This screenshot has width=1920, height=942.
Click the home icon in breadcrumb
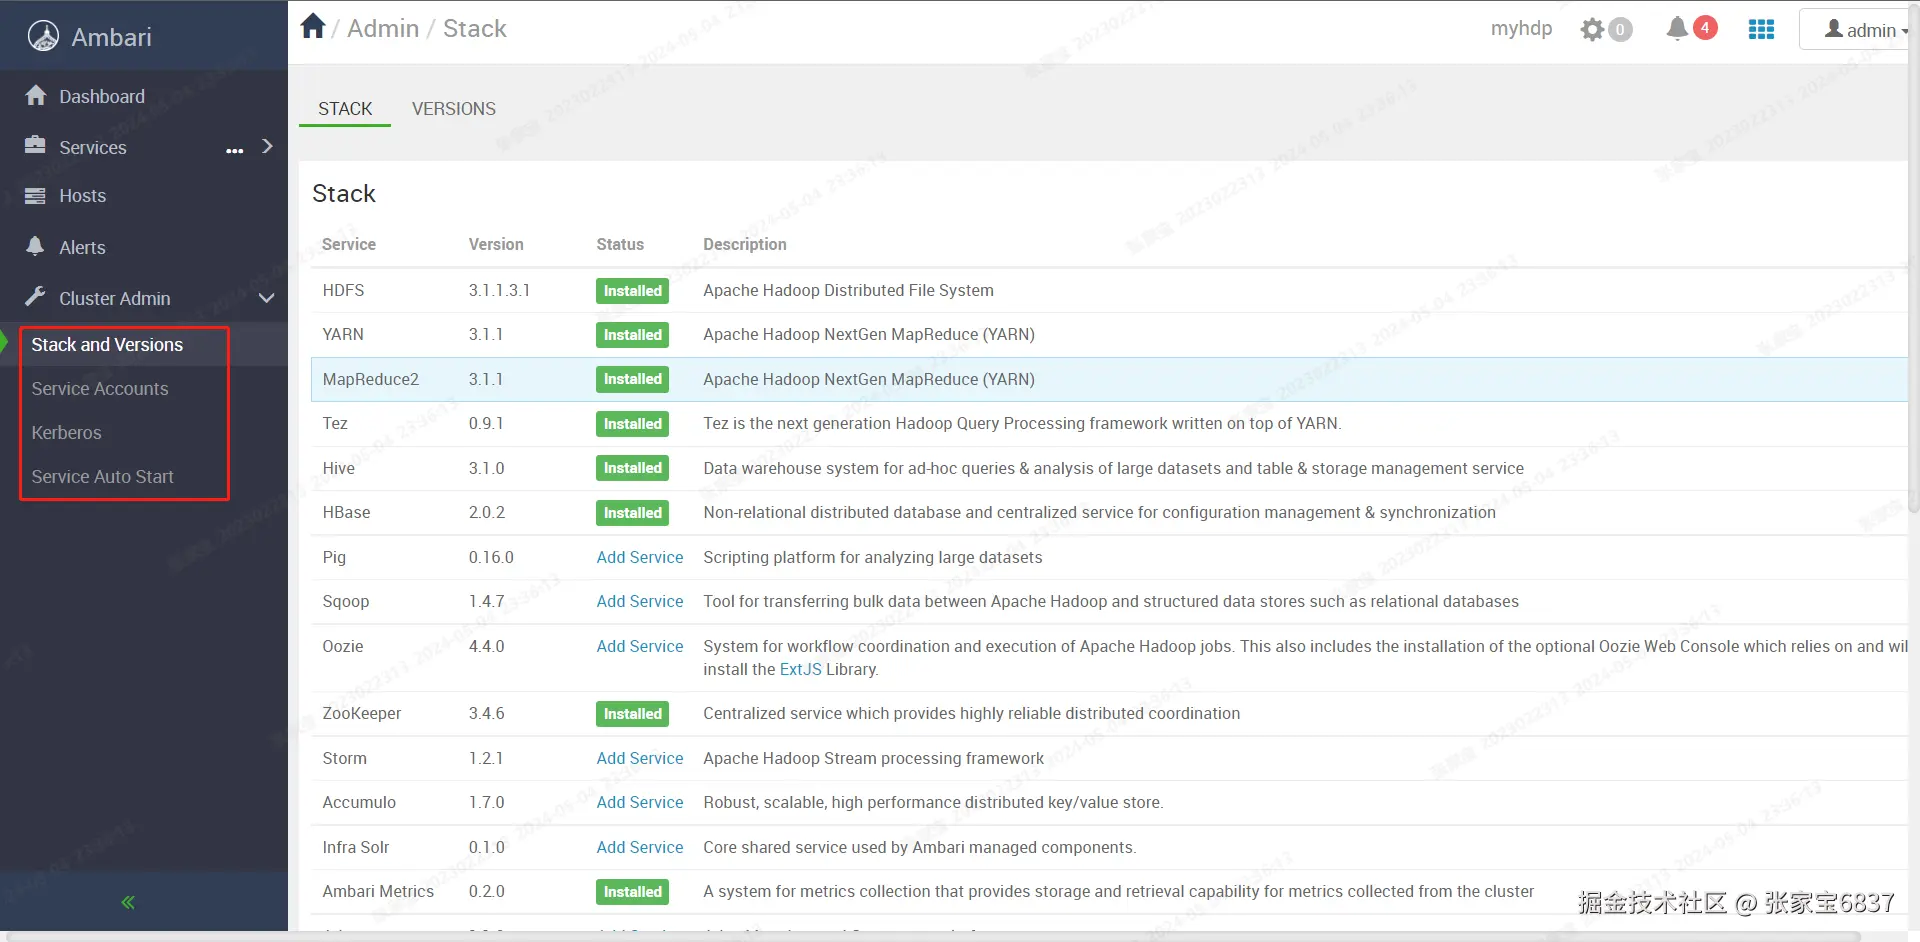[313, 27]
